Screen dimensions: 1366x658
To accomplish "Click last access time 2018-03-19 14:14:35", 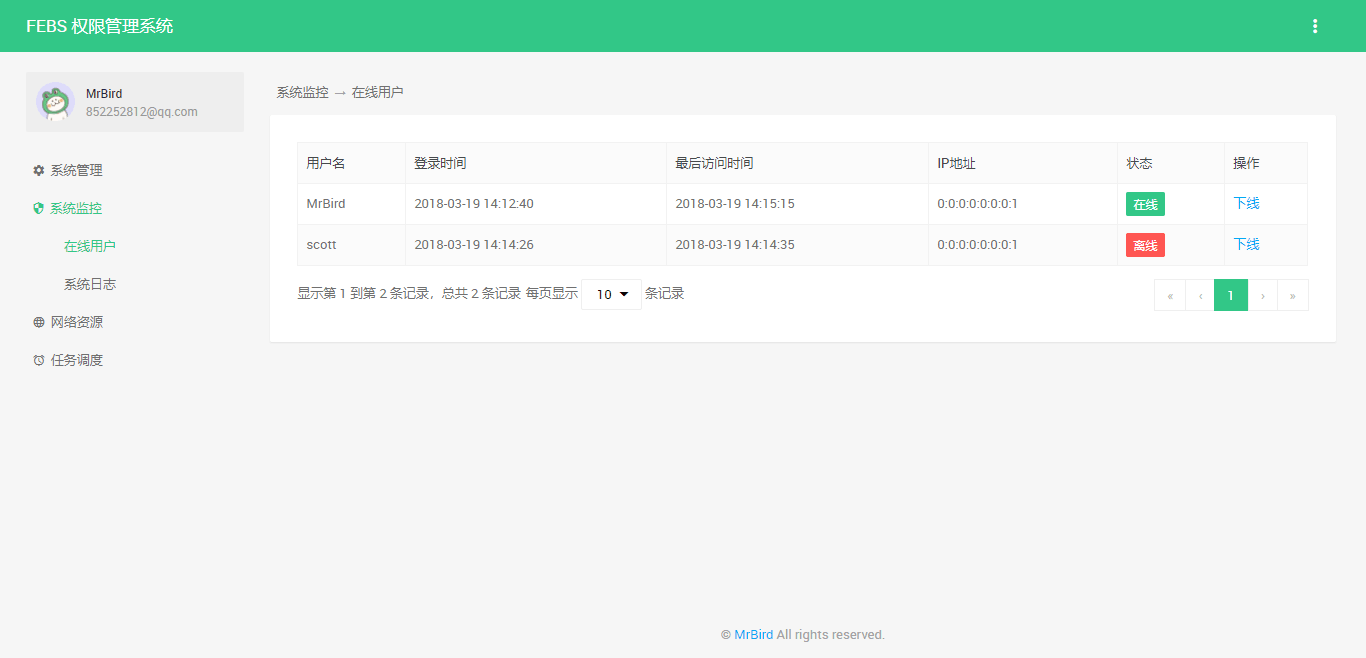I will click(735, 245).
